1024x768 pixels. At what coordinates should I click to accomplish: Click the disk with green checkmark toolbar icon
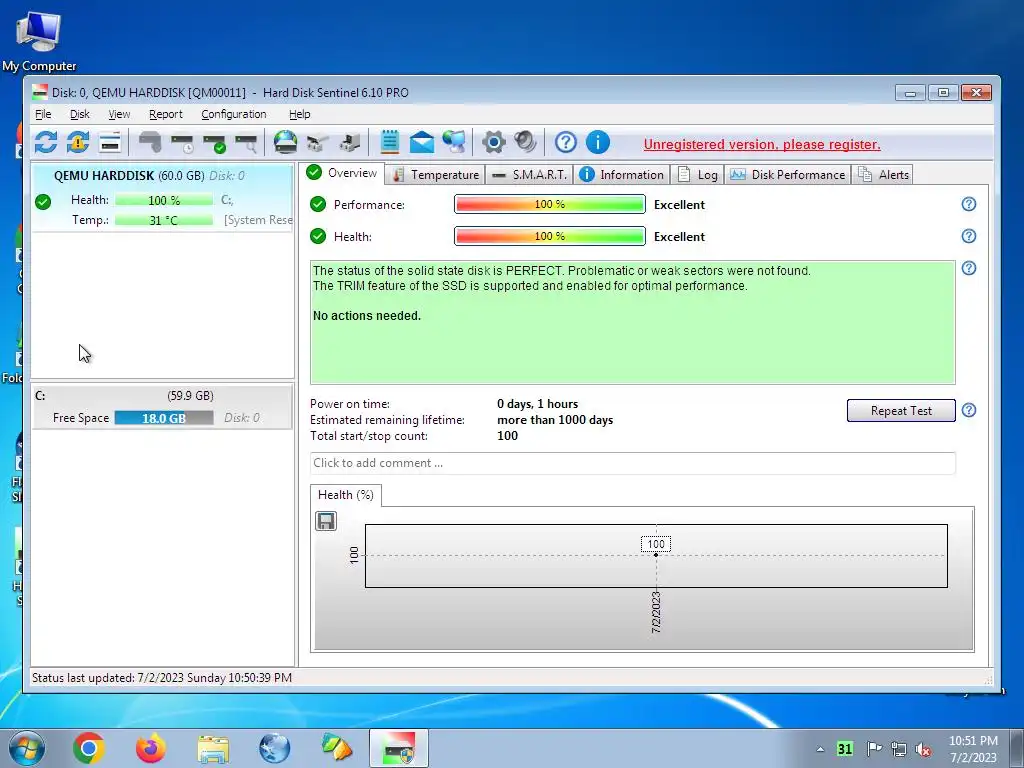coord(214,142)
